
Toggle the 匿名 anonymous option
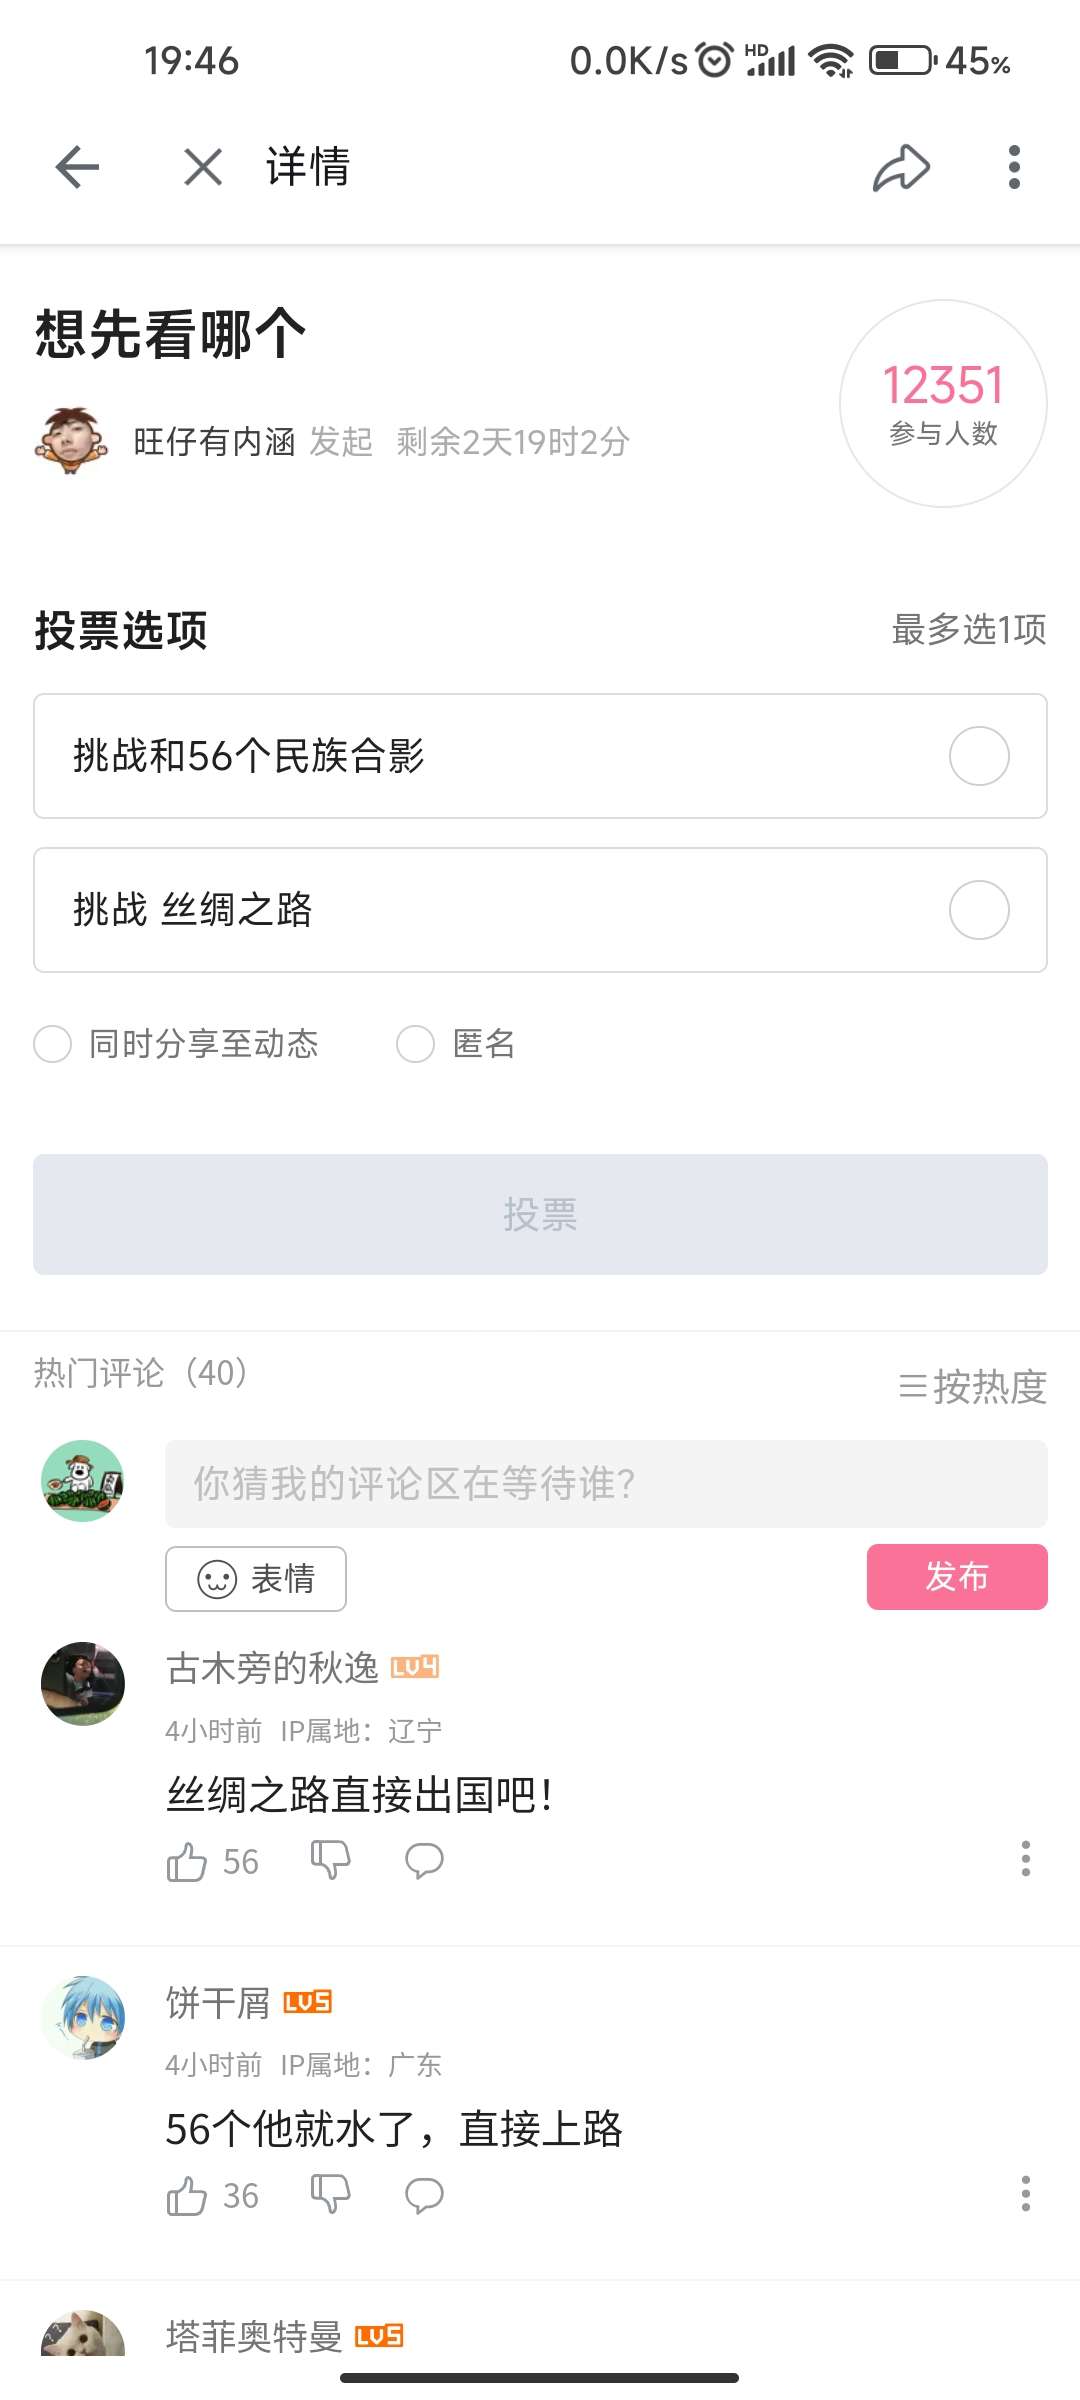click(416, 1044)
